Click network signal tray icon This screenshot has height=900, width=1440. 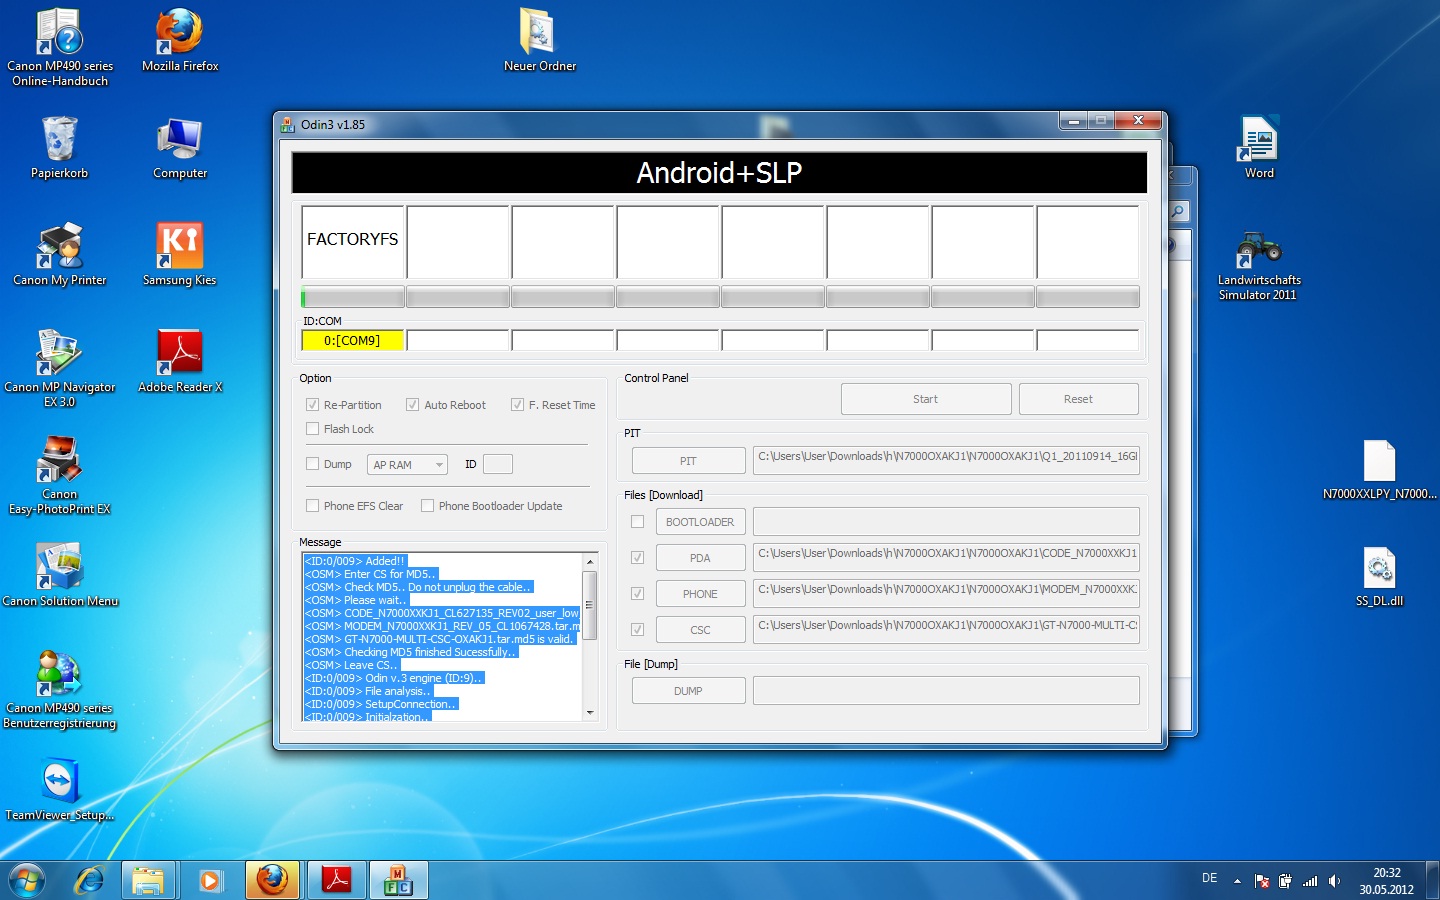[x=1310, y=881]
